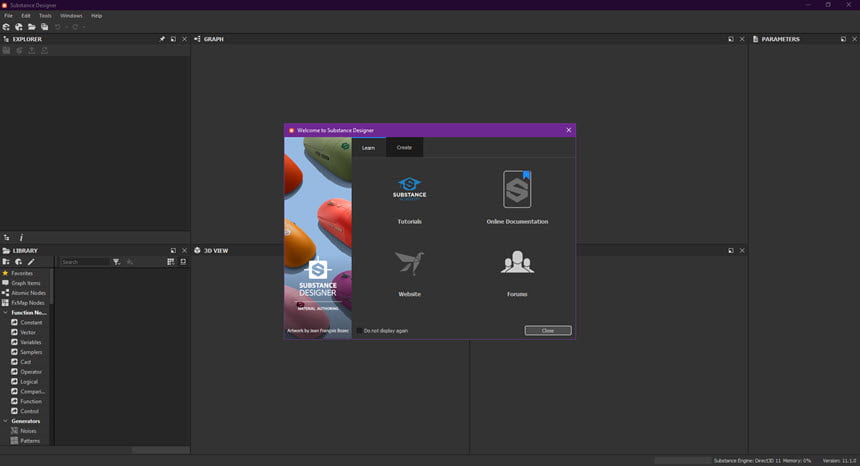Screen dimensions: 860x466
Task: Click the Parameters panel title icon
Action: pos(755,39)
